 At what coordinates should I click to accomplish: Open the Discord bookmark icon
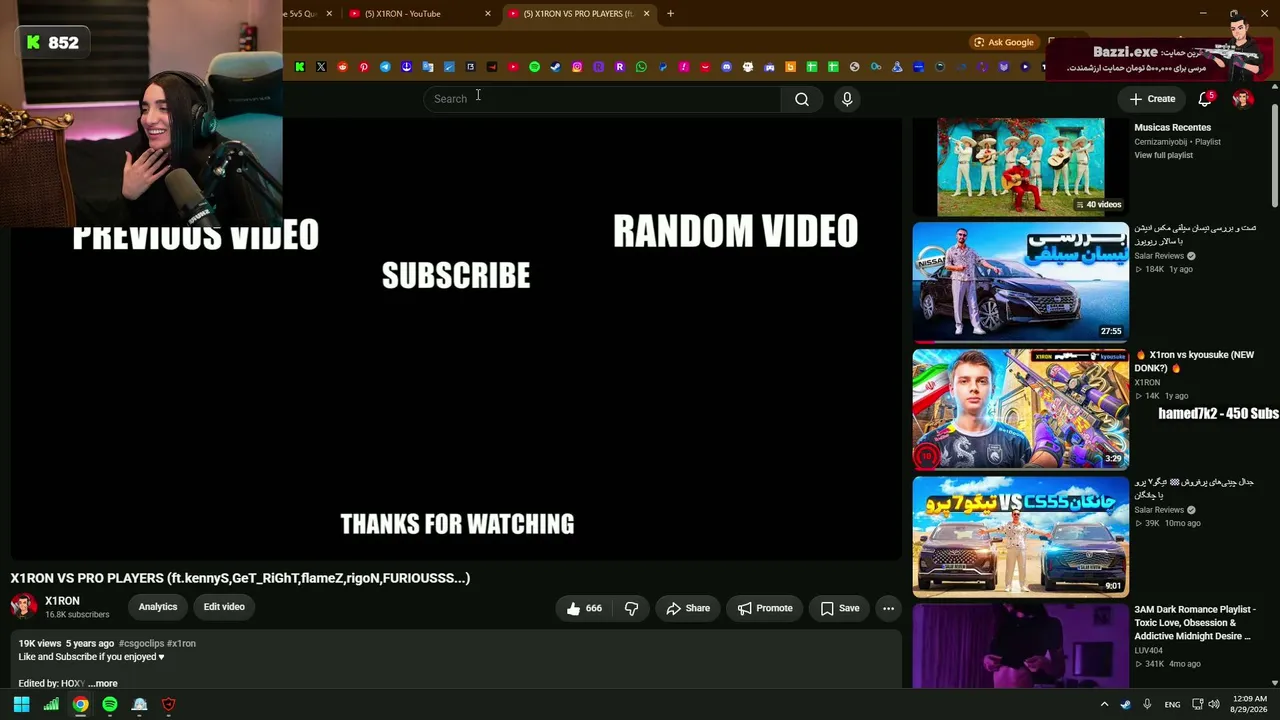pyautogui.click(x=726, y=67)
